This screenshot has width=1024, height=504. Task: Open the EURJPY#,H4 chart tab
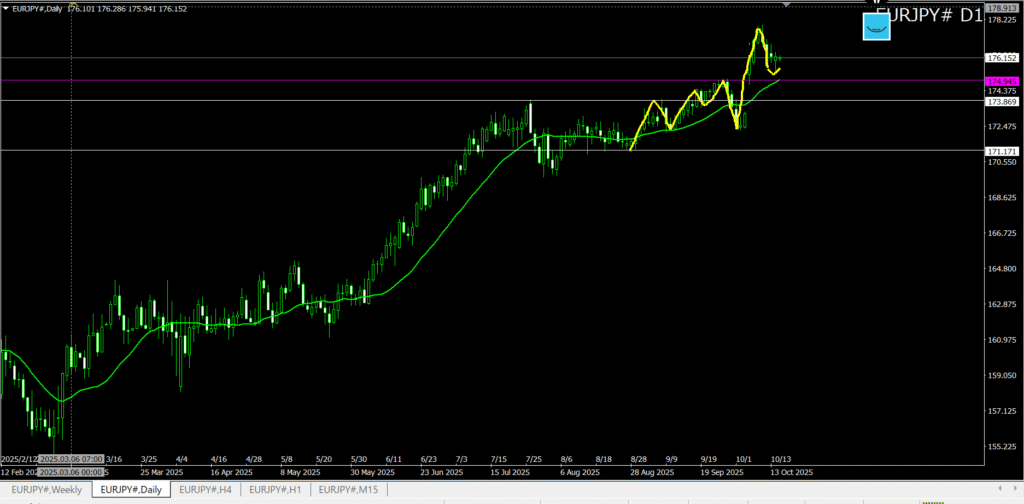pos(205,489)
